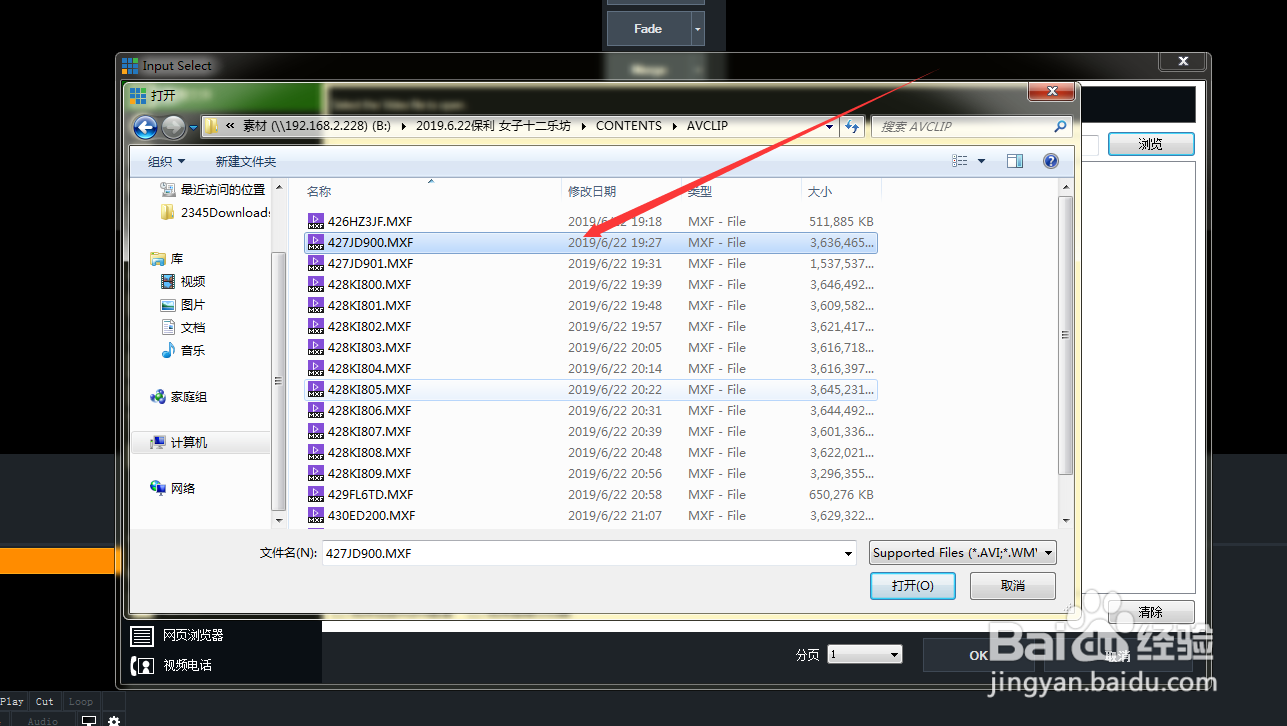Open the 2345Downloads folder

click(215, 212)
